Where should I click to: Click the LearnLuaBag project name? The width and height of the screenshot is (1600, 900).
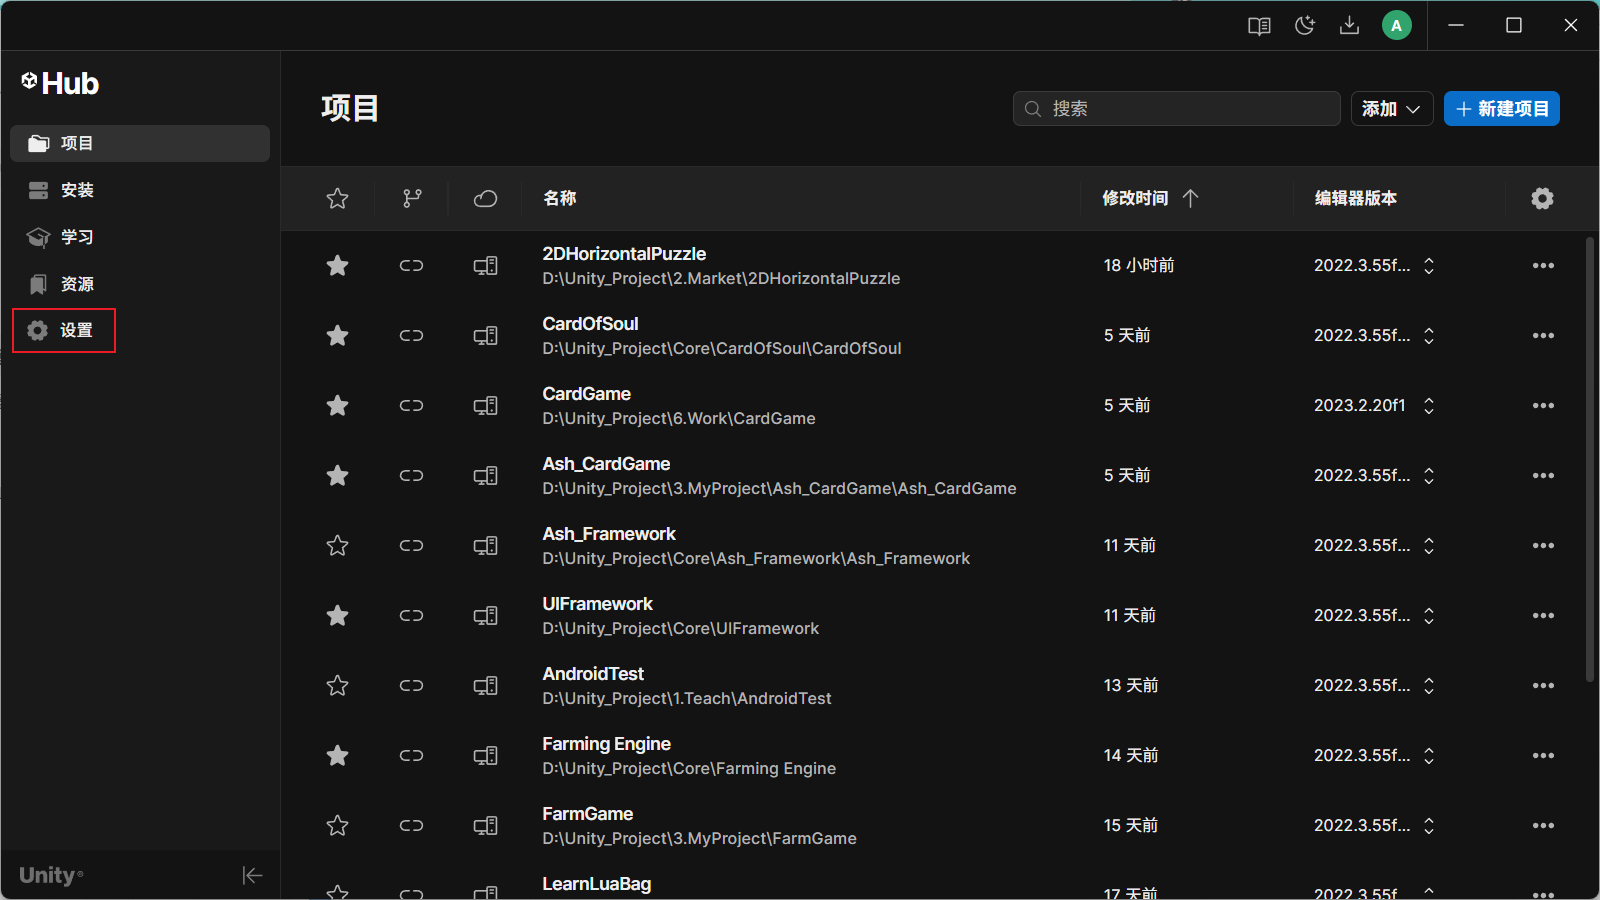click(x=596, y=884)
